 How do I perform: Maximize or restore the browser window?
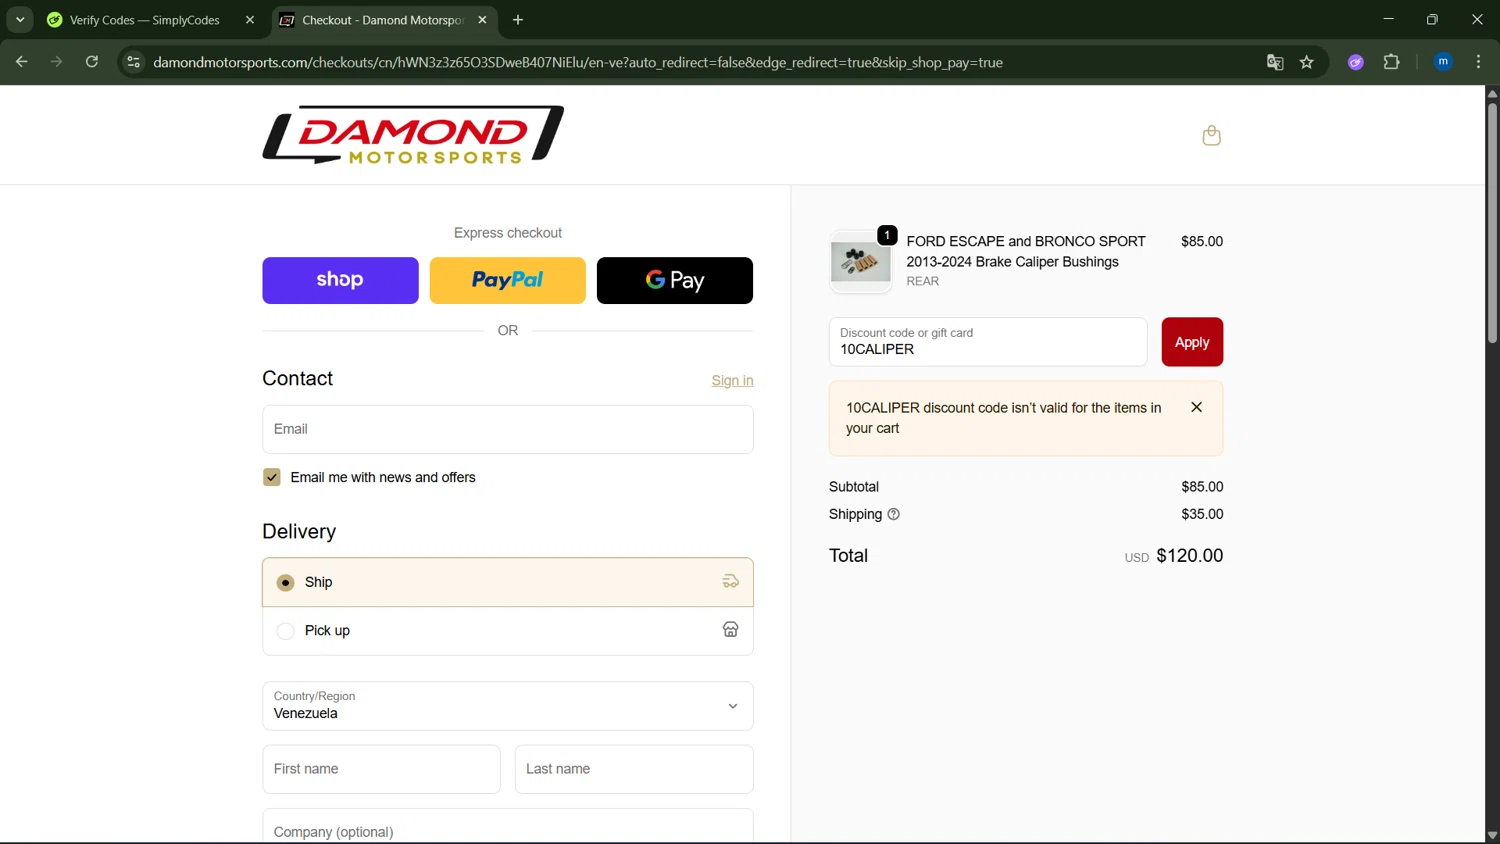[x=1432, y=20]
